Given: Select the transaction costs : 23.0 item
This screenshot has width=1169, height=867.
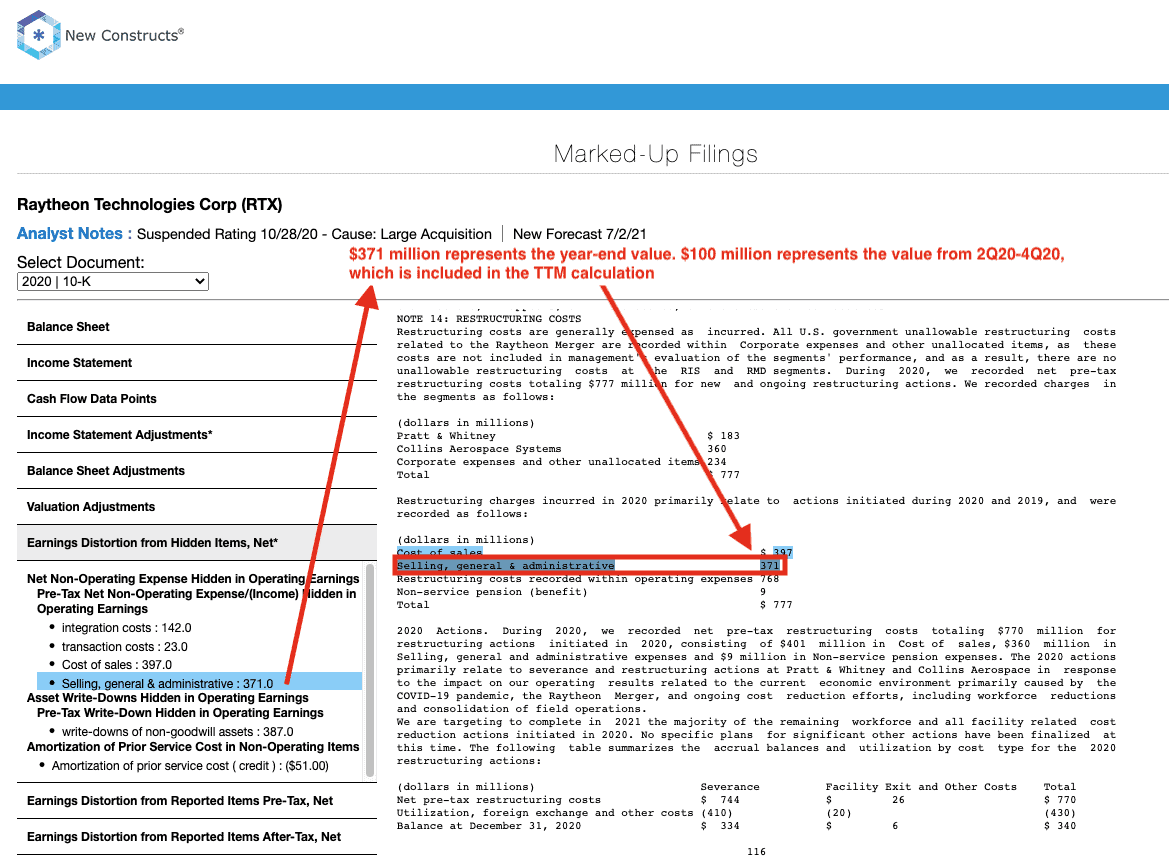Looking at the screenshot, I should coord(125,646).
